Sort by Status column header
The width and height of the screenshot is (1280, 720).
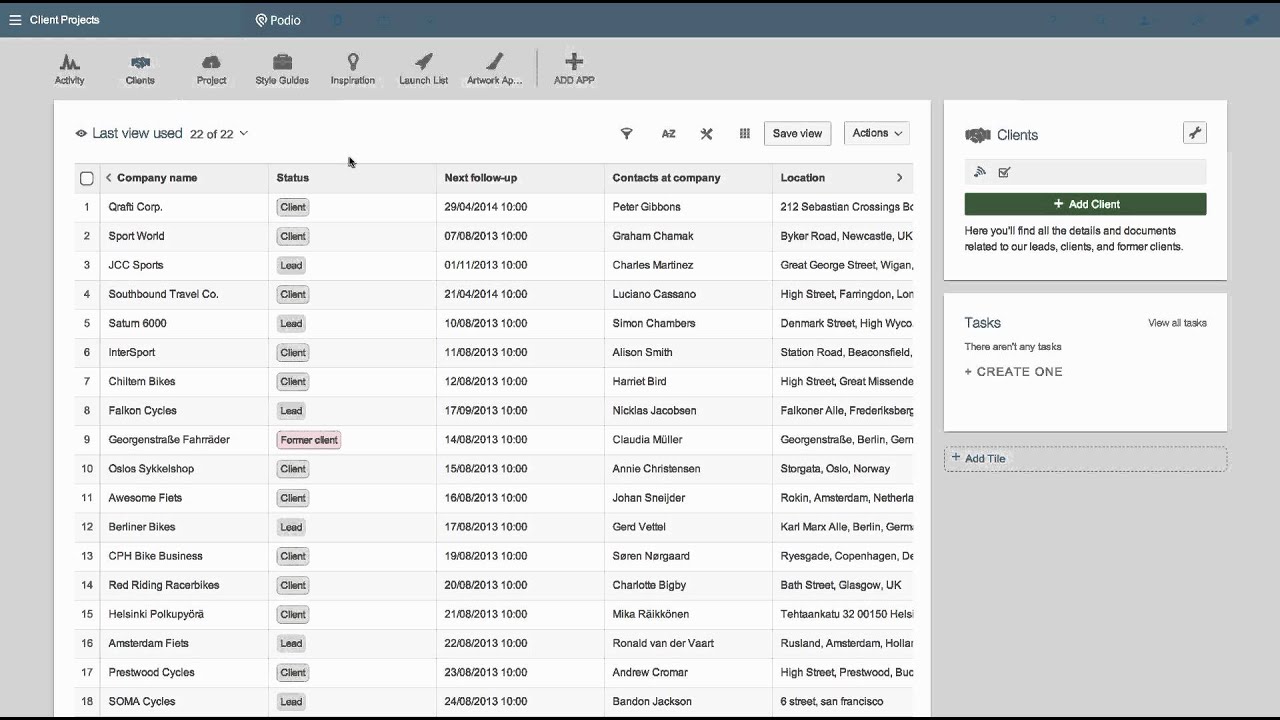(x=293, y=178)
